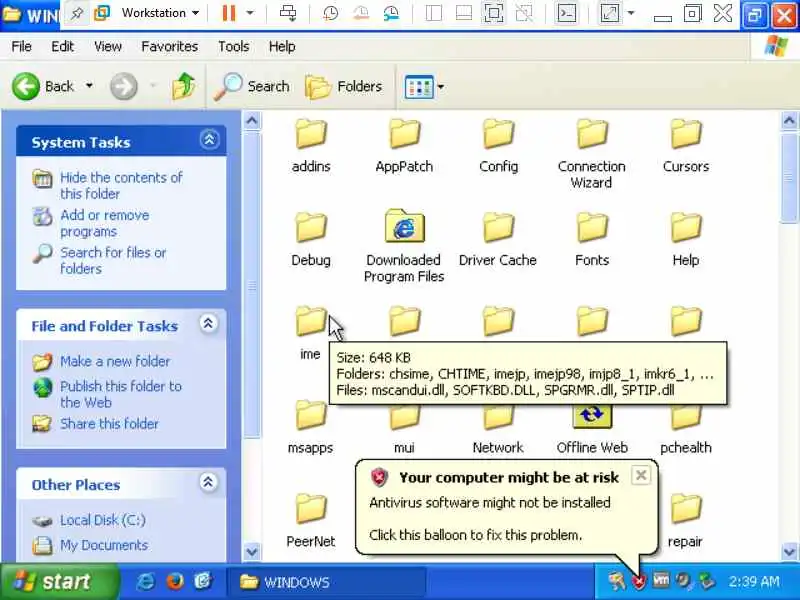Click the send Ctrl+Alt+Del icon
This screenshot has height=600, width=800.
288,13
